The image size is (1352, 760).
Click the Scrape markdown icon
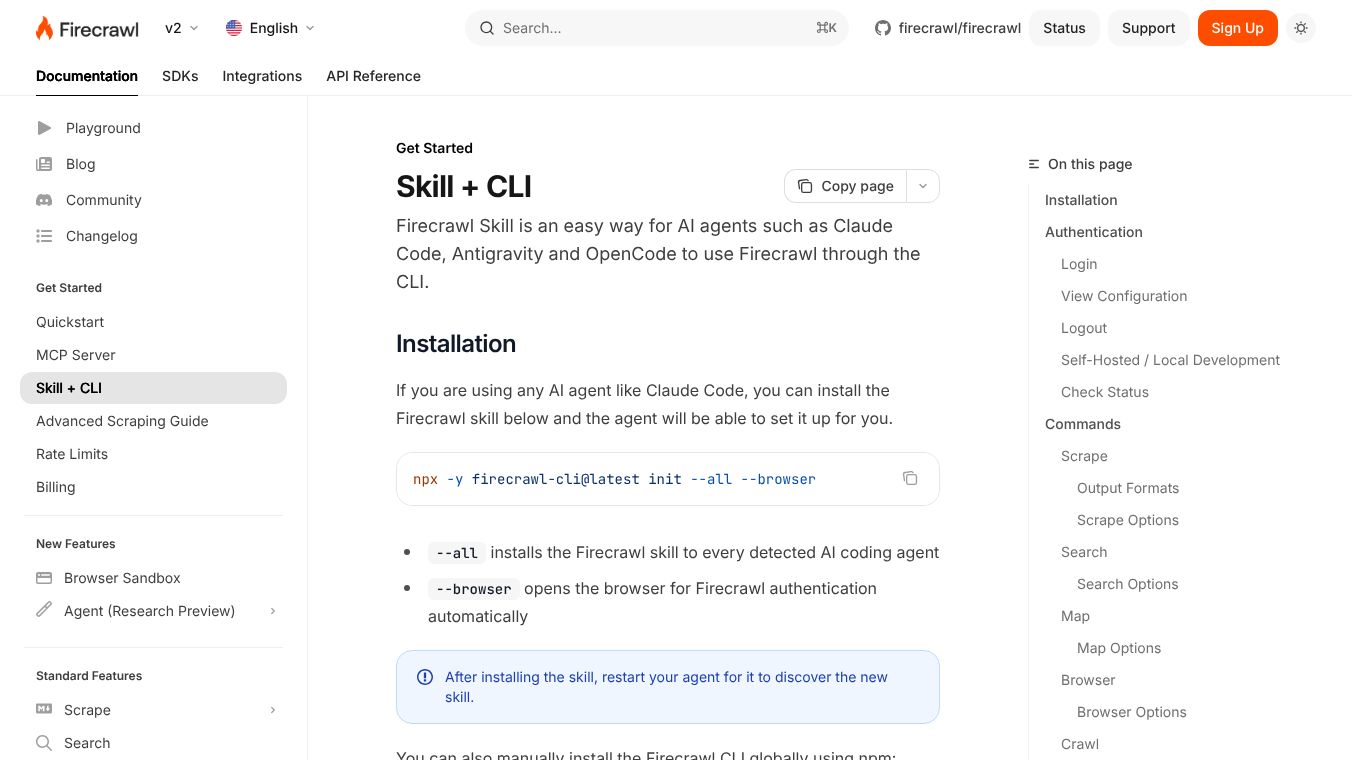pos(44,710)
